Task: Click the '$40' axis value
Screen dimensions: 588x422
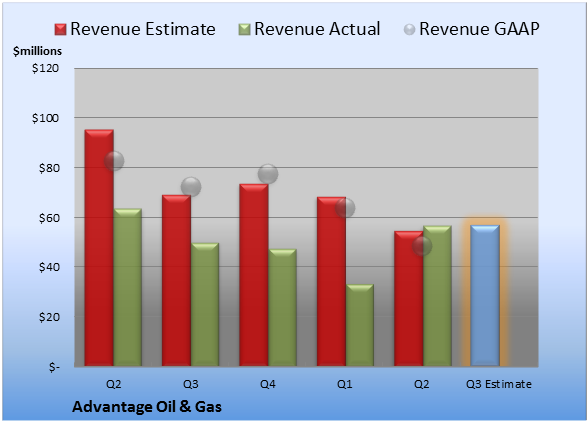Action: 49,267
